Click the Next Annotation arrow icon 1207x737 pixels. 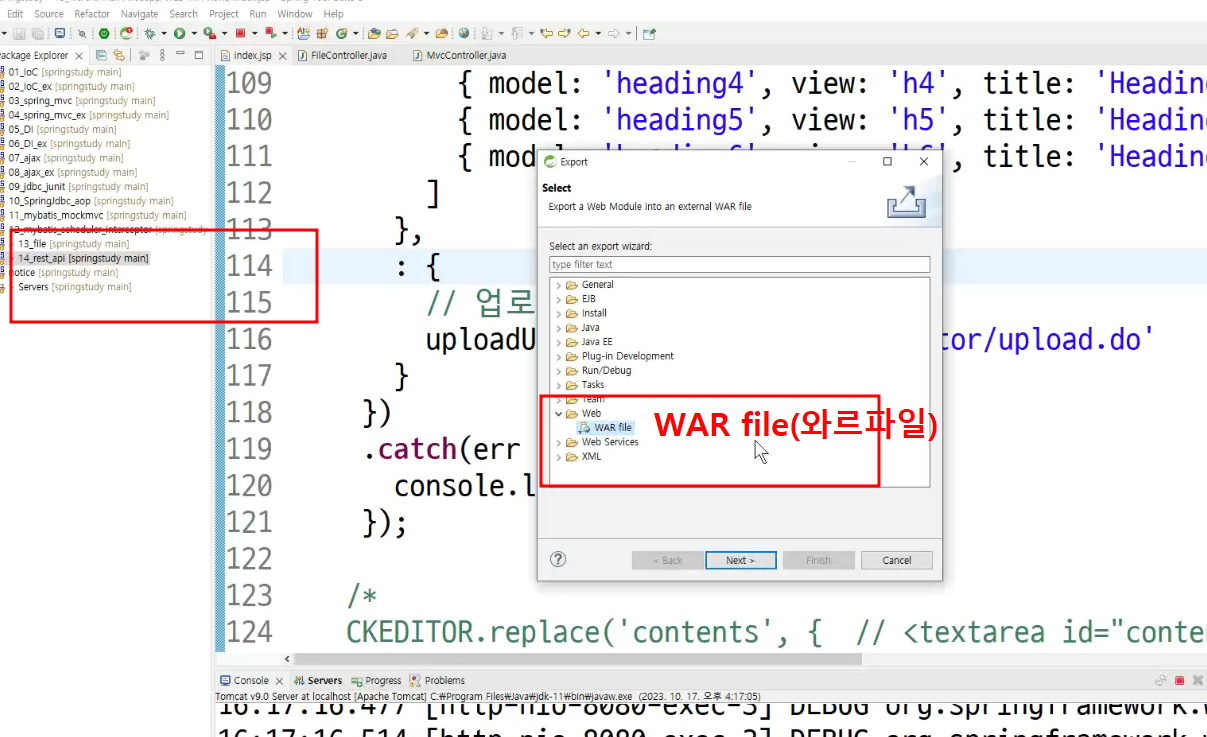coord(487,33)
